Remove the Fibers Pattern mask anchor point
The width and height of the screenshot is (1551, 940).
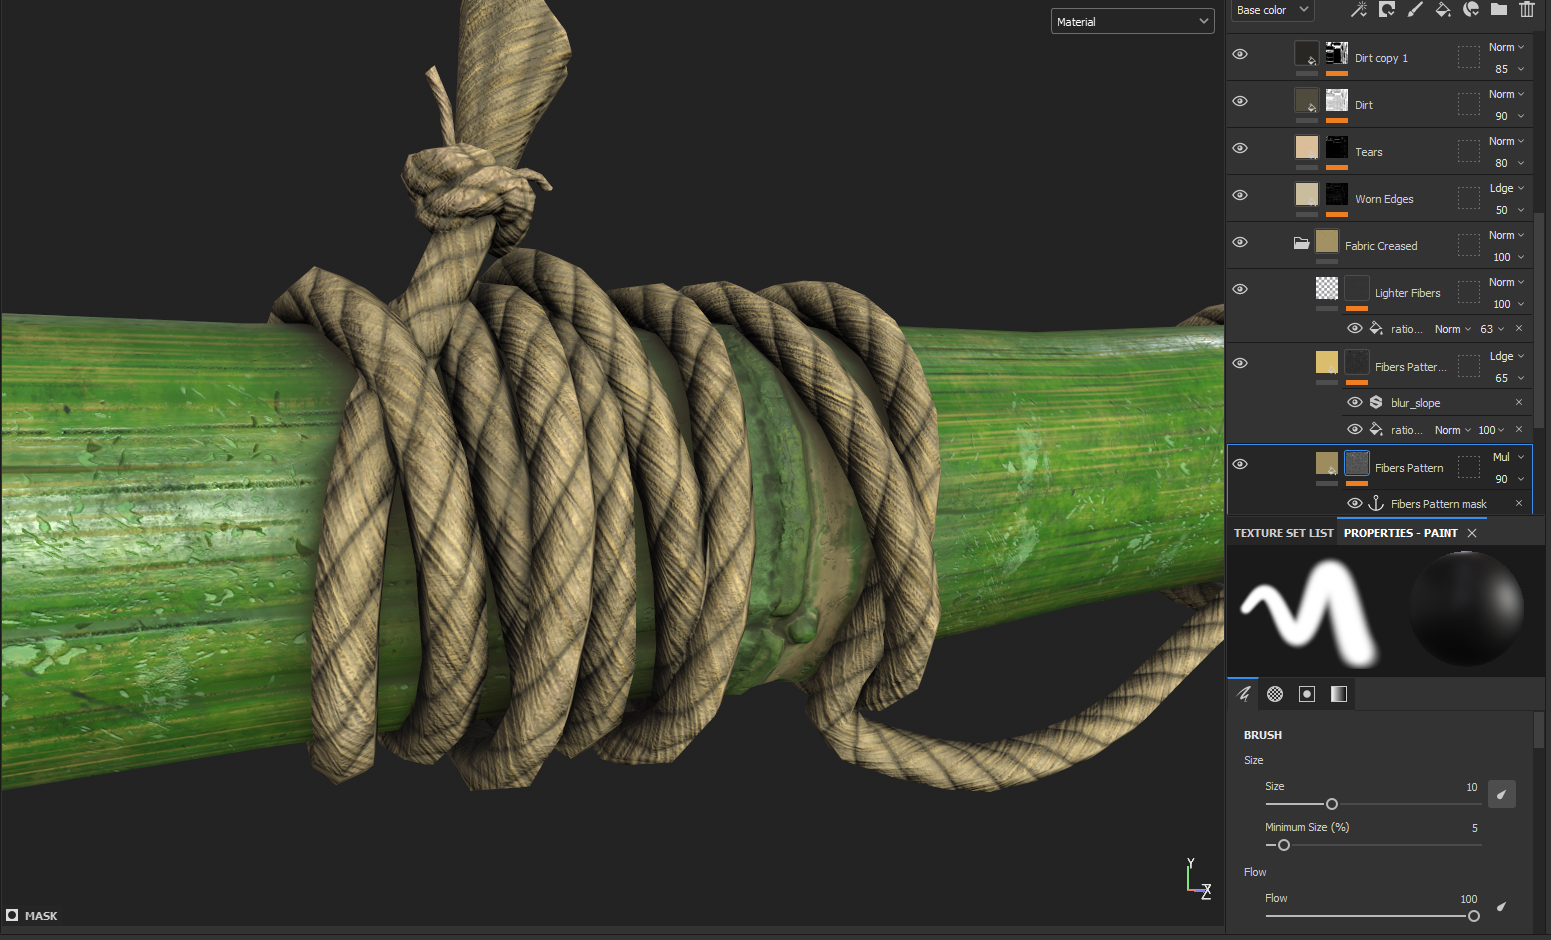pyautogui.click(x=1519, y=504)
